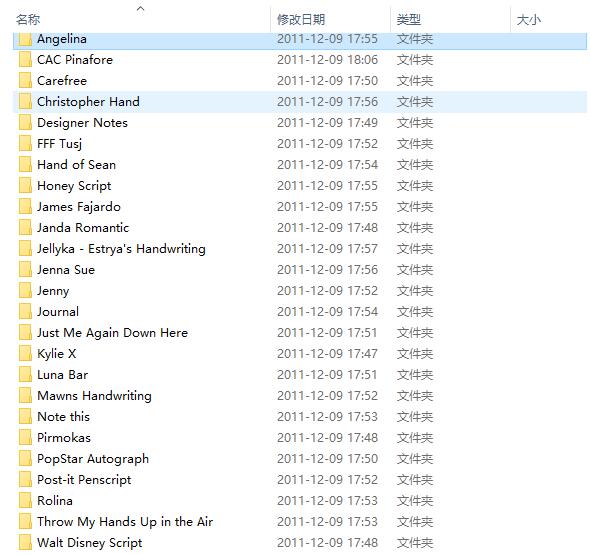Select the 'Just Me Again Down Here' name

112,333
